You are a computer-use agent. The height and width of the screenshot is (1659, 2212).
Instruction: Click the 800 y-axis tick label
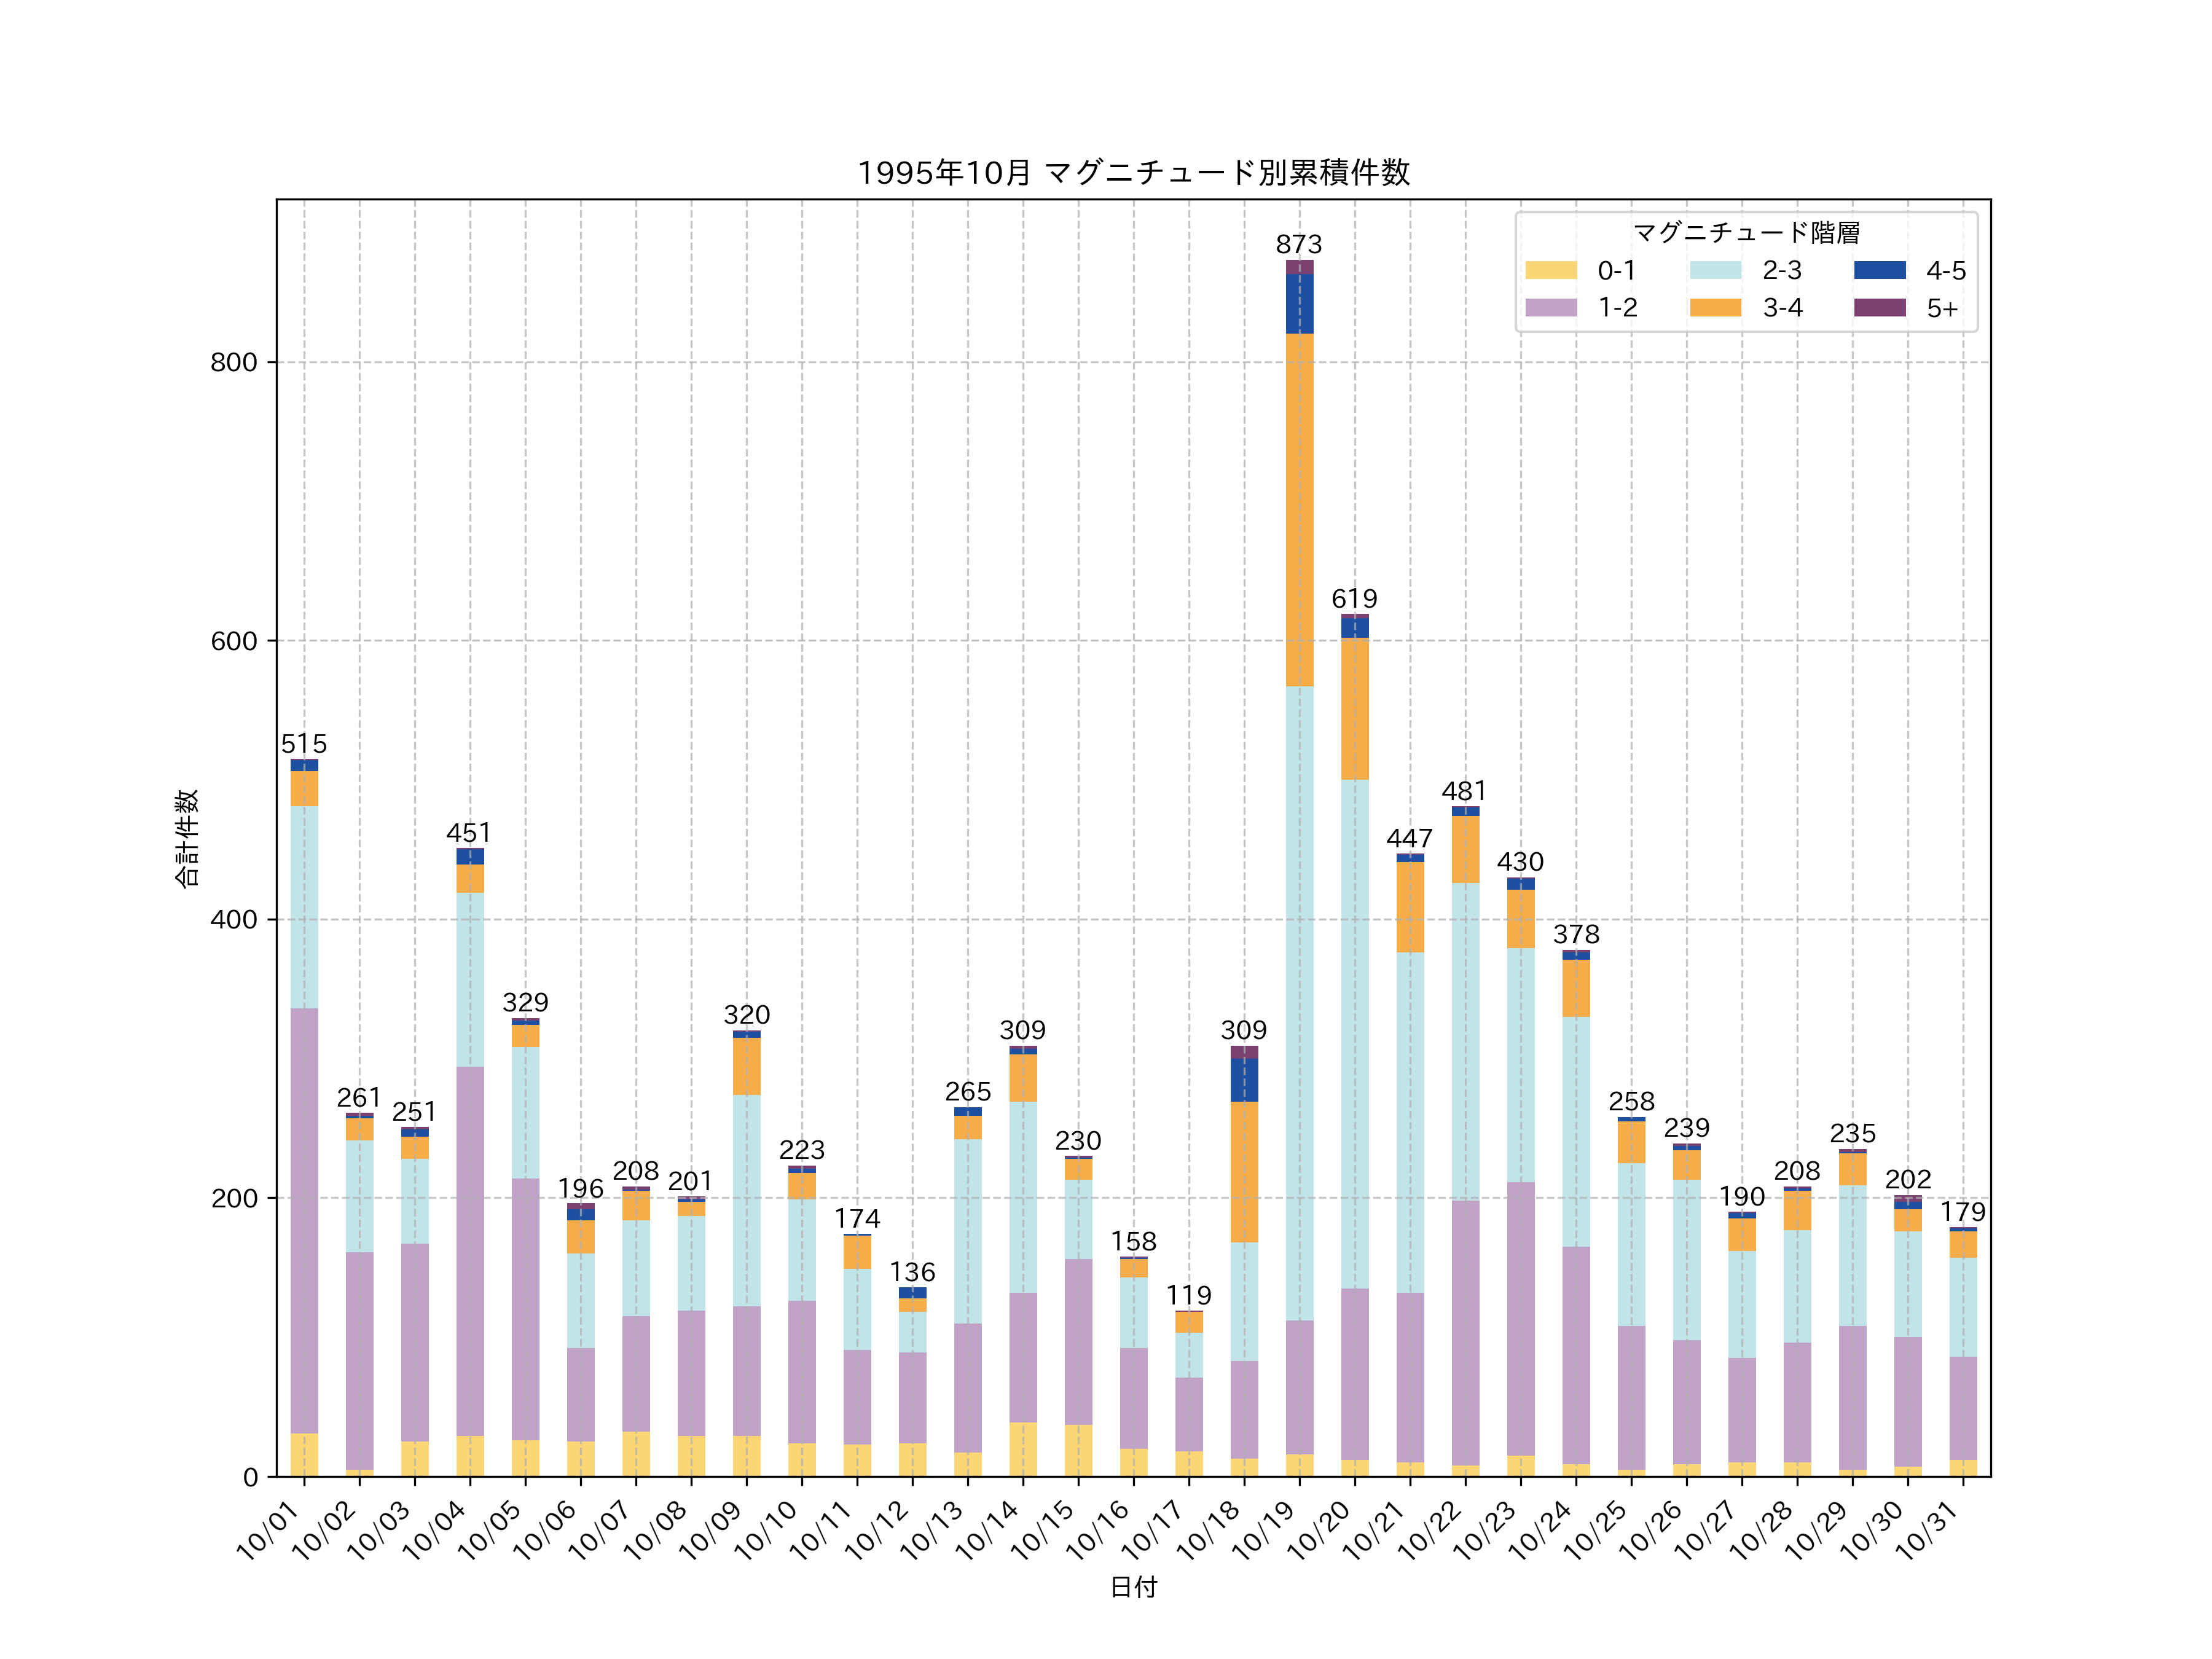tap(234, 362)
